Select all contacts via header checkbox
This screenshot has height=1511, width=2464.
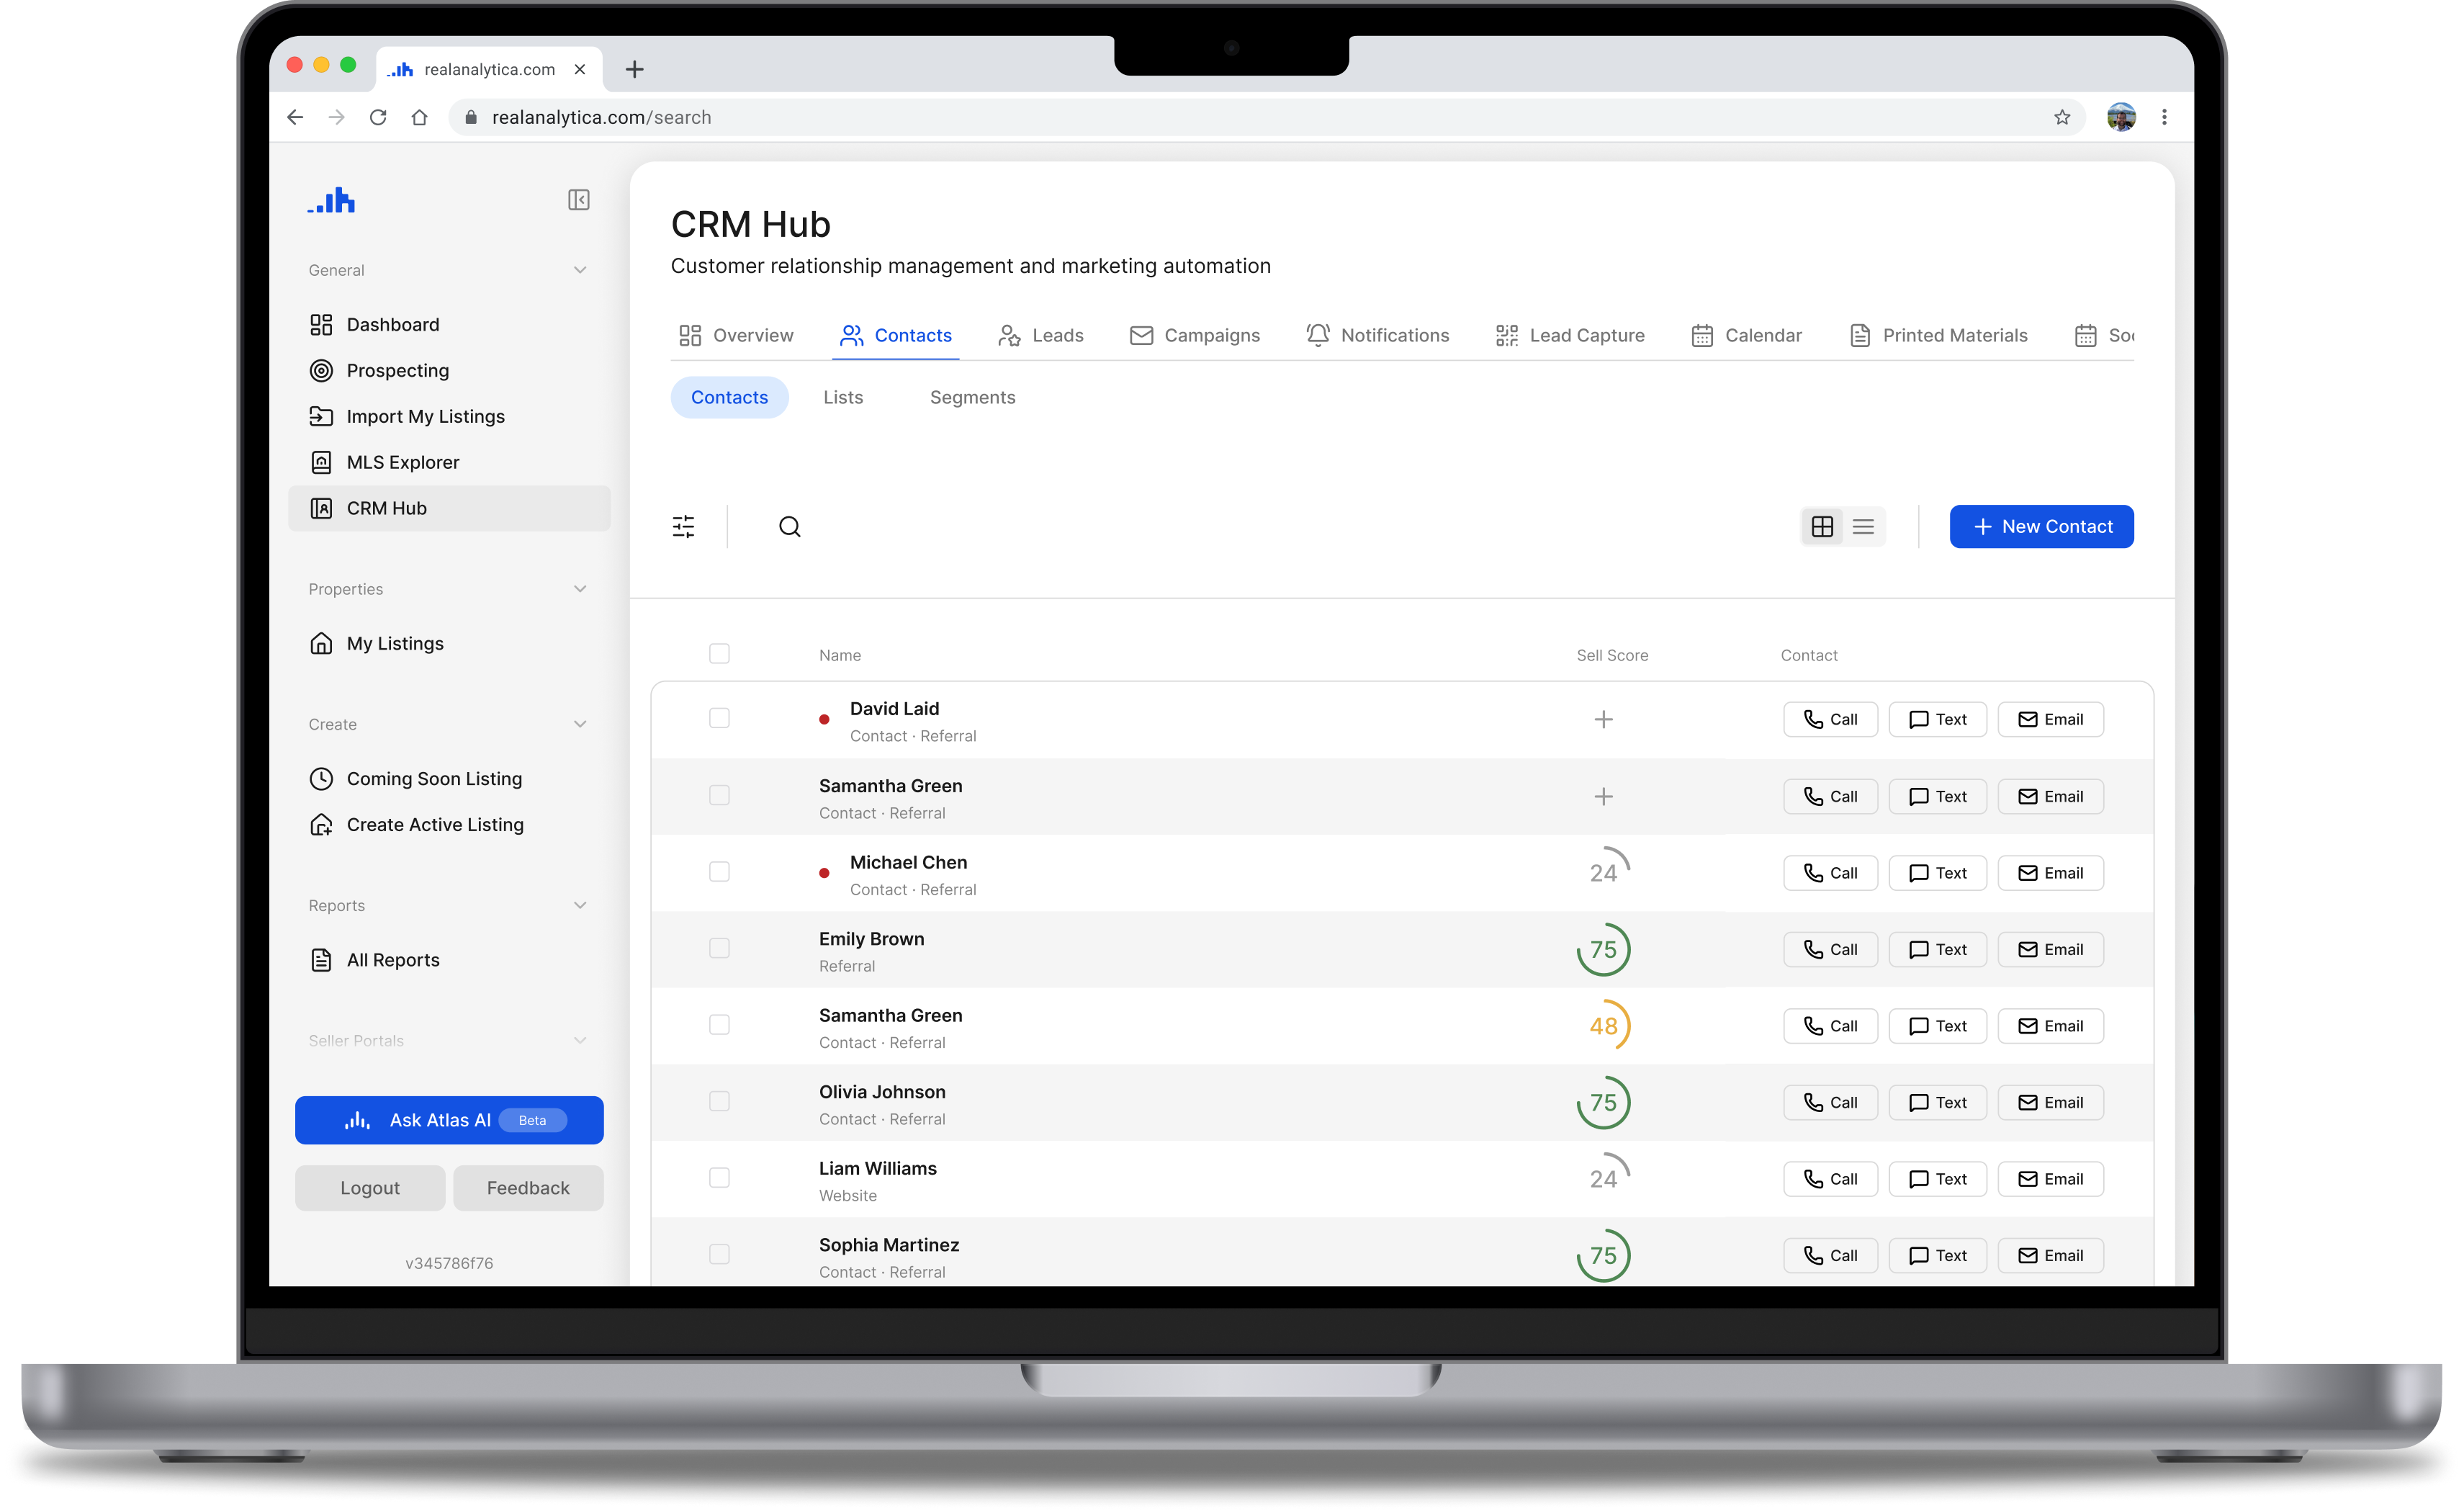coord(719,653)
